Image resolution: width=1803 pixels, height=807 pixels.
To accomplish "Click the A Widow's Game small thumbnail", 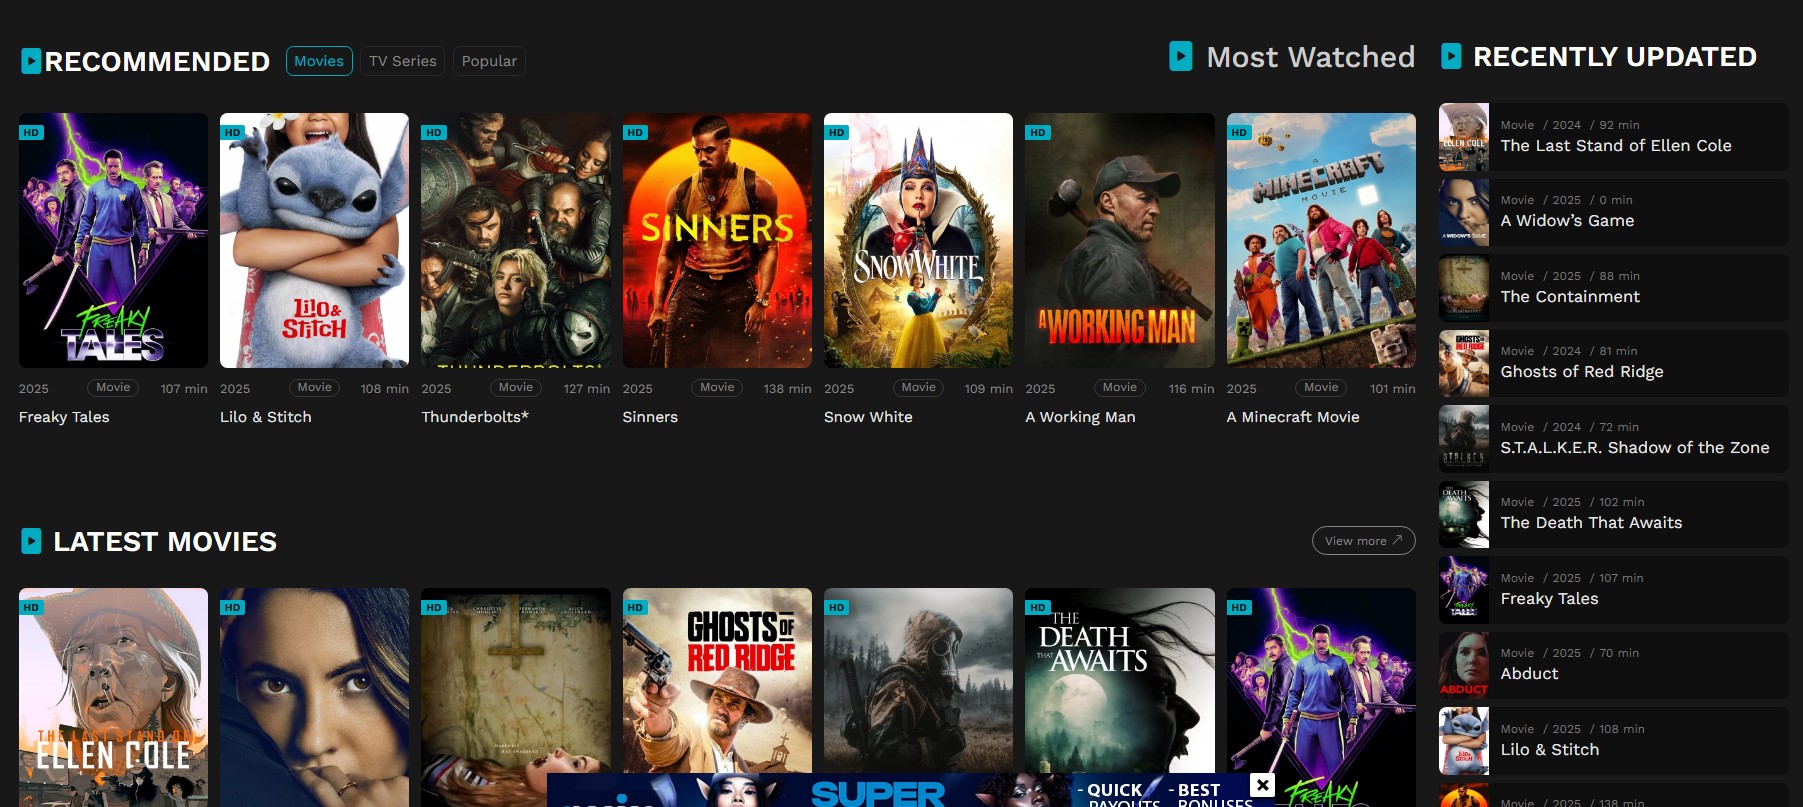I will click(1464, 212).
